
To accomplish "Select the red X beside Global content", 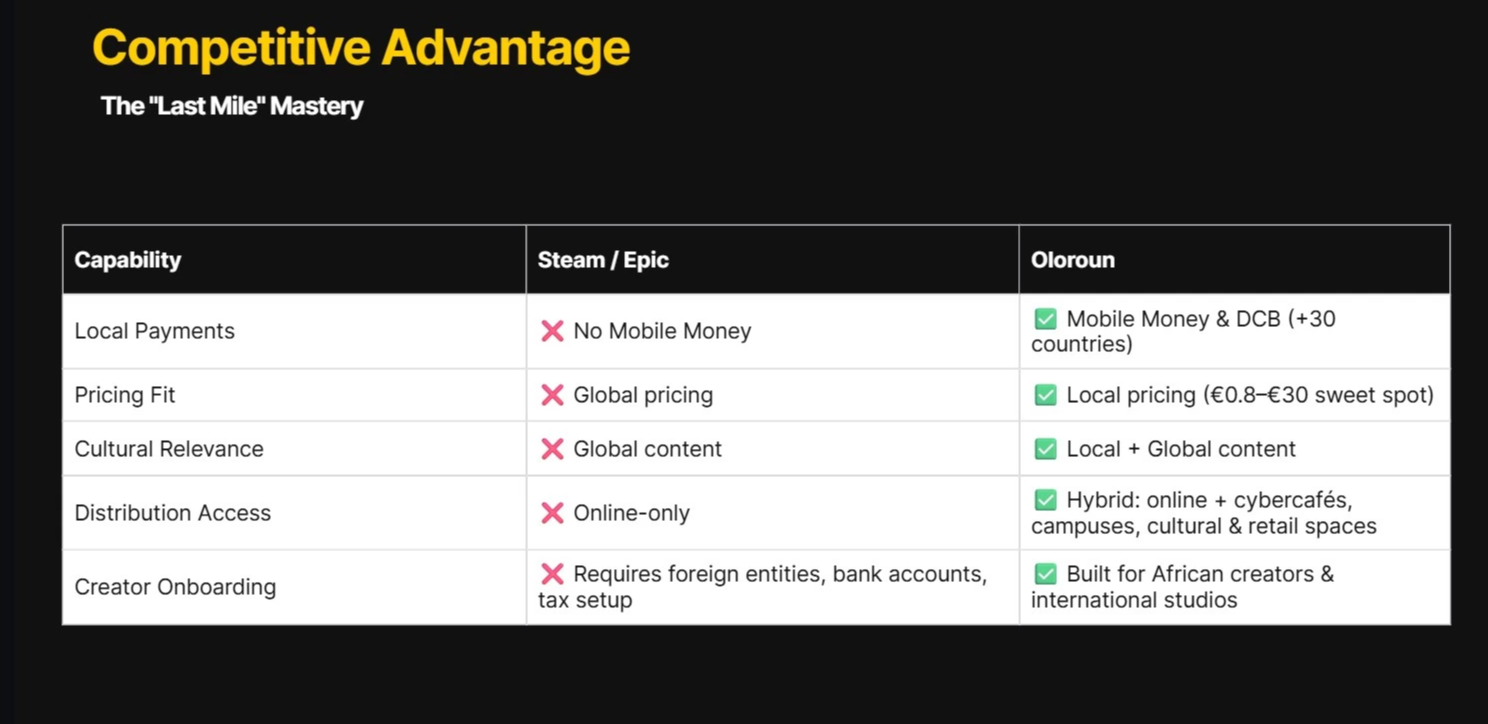I will point(552,449).
